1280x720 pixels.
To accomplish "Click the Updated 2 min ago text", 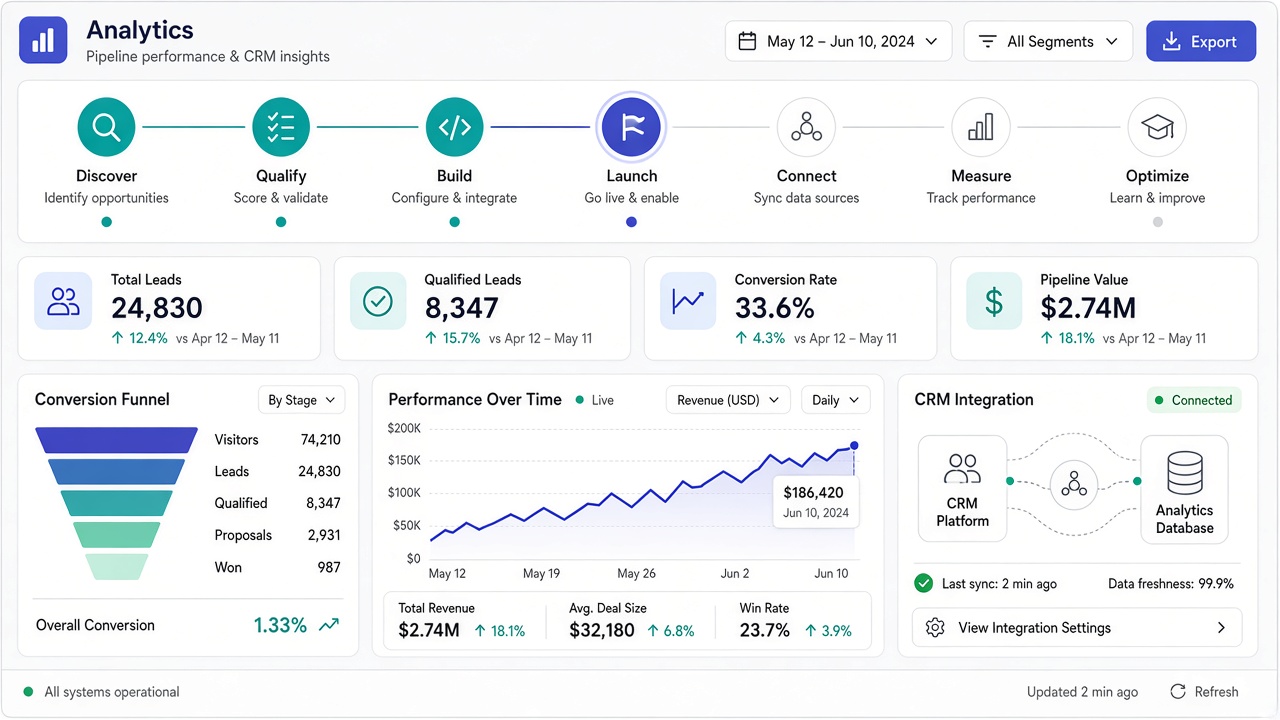I will tap(1082, 692).
